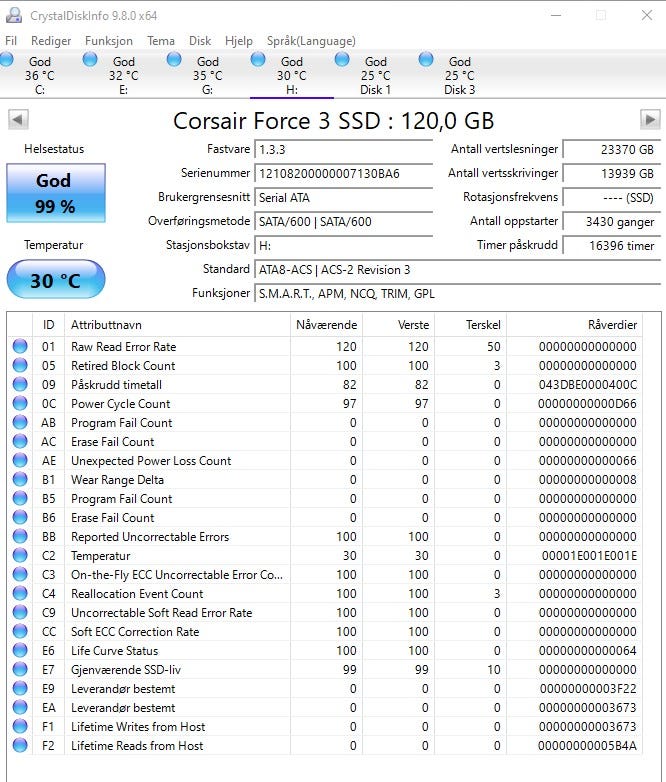Screen dimensions: 666x782
Task: Click Timer påskrudd value 16396 timer
Action: point(612,245)
